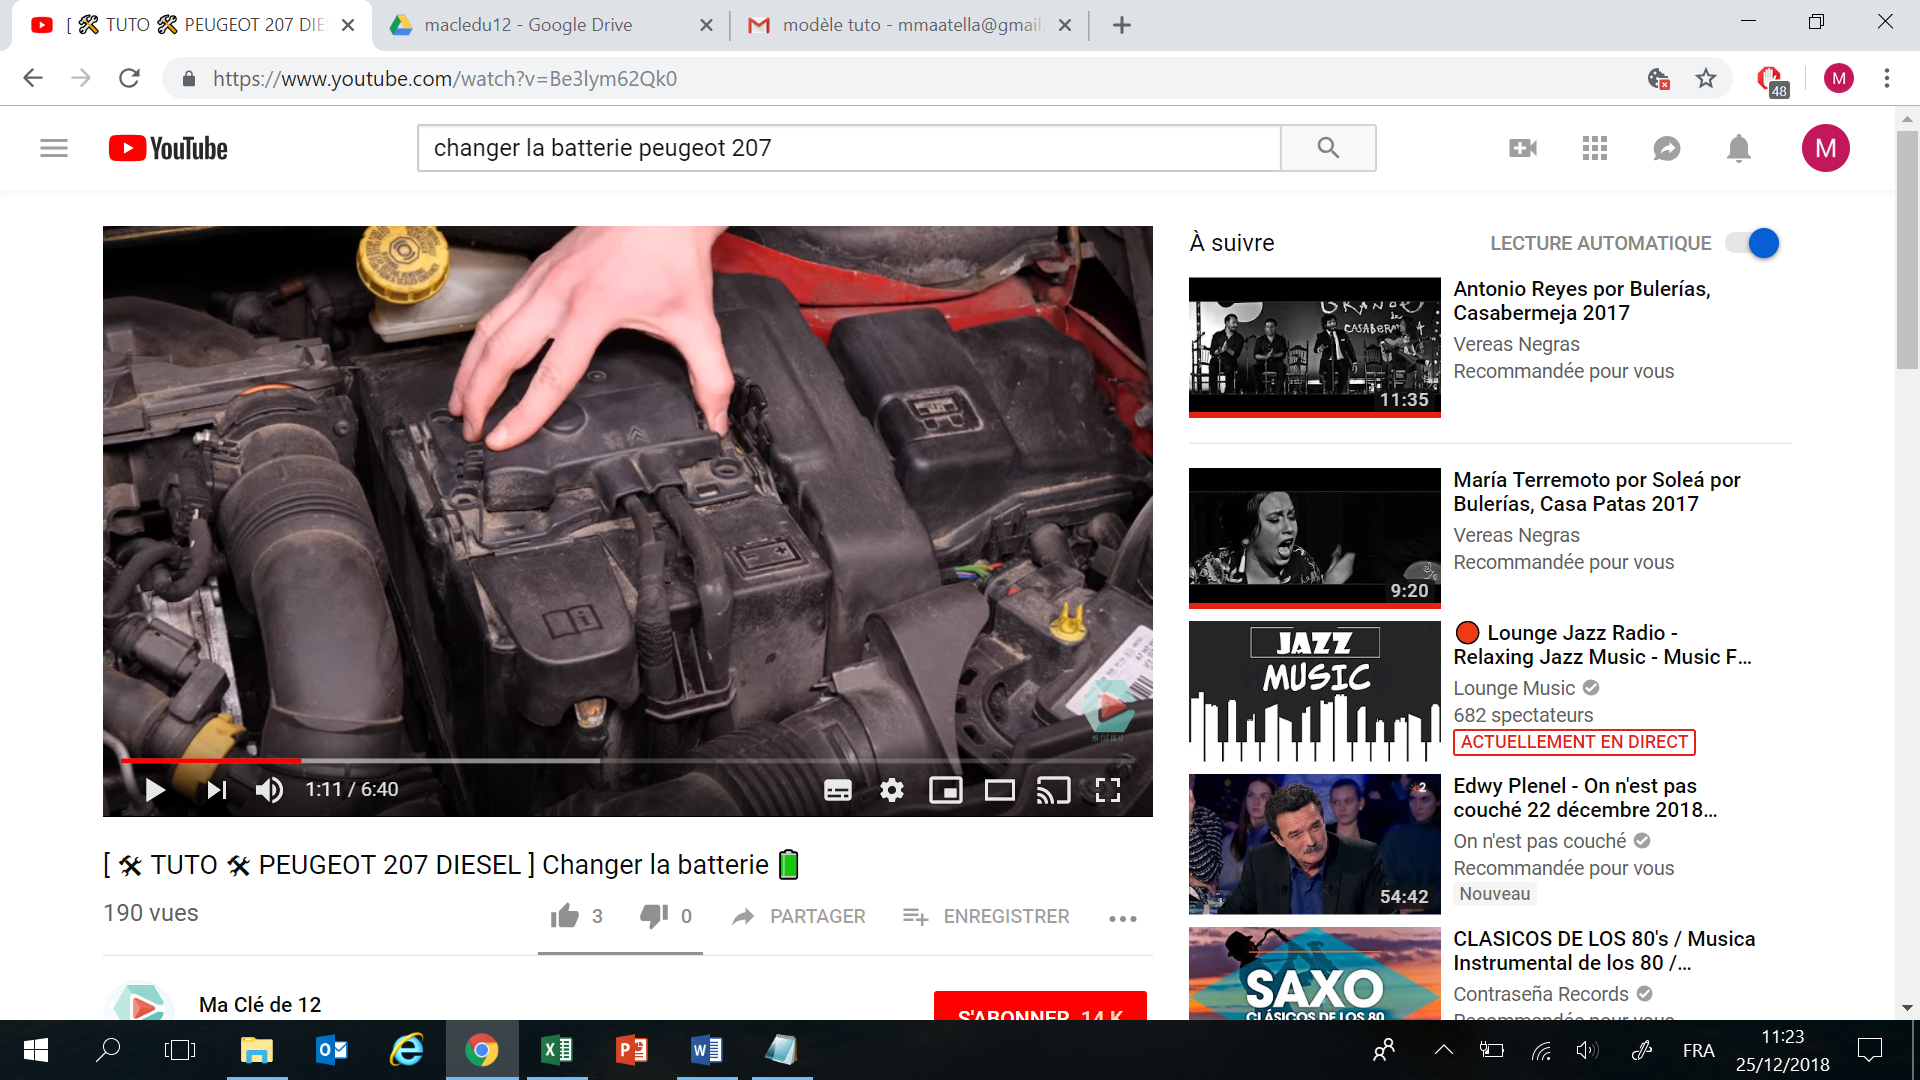Open the more actions three-dot menu

click(1123, 918)
